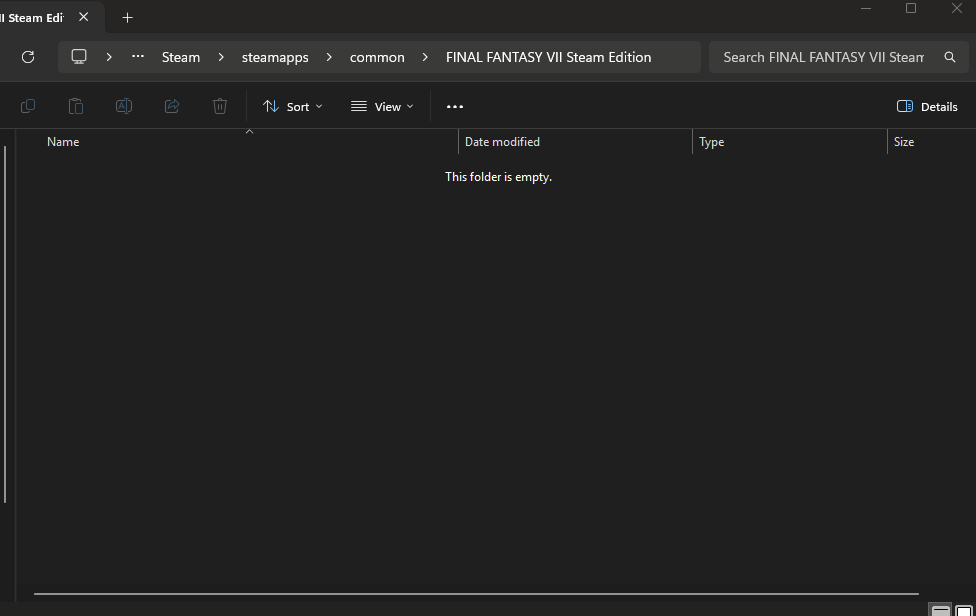Toggle the Details pane
976x616 pixels.
(927, 106)
